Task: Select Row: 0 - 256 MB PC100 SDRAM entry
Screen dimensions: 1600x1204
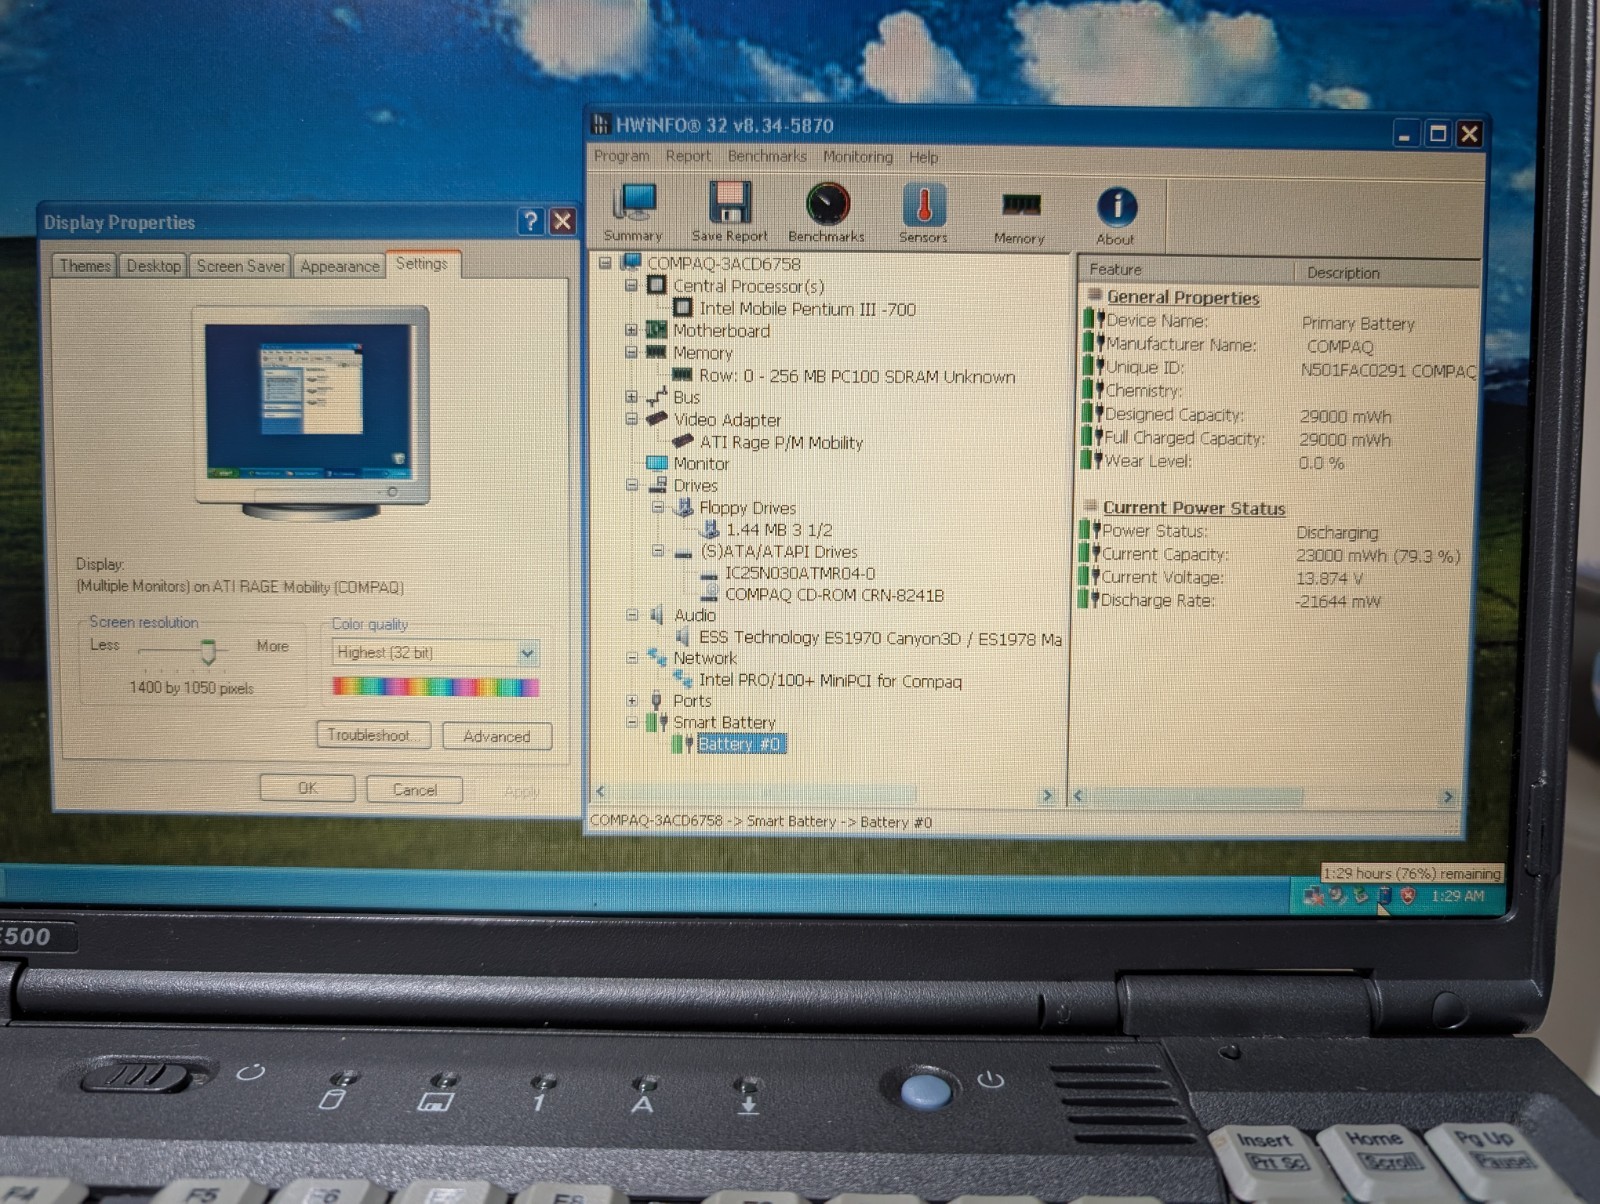Action: (856, 376)
